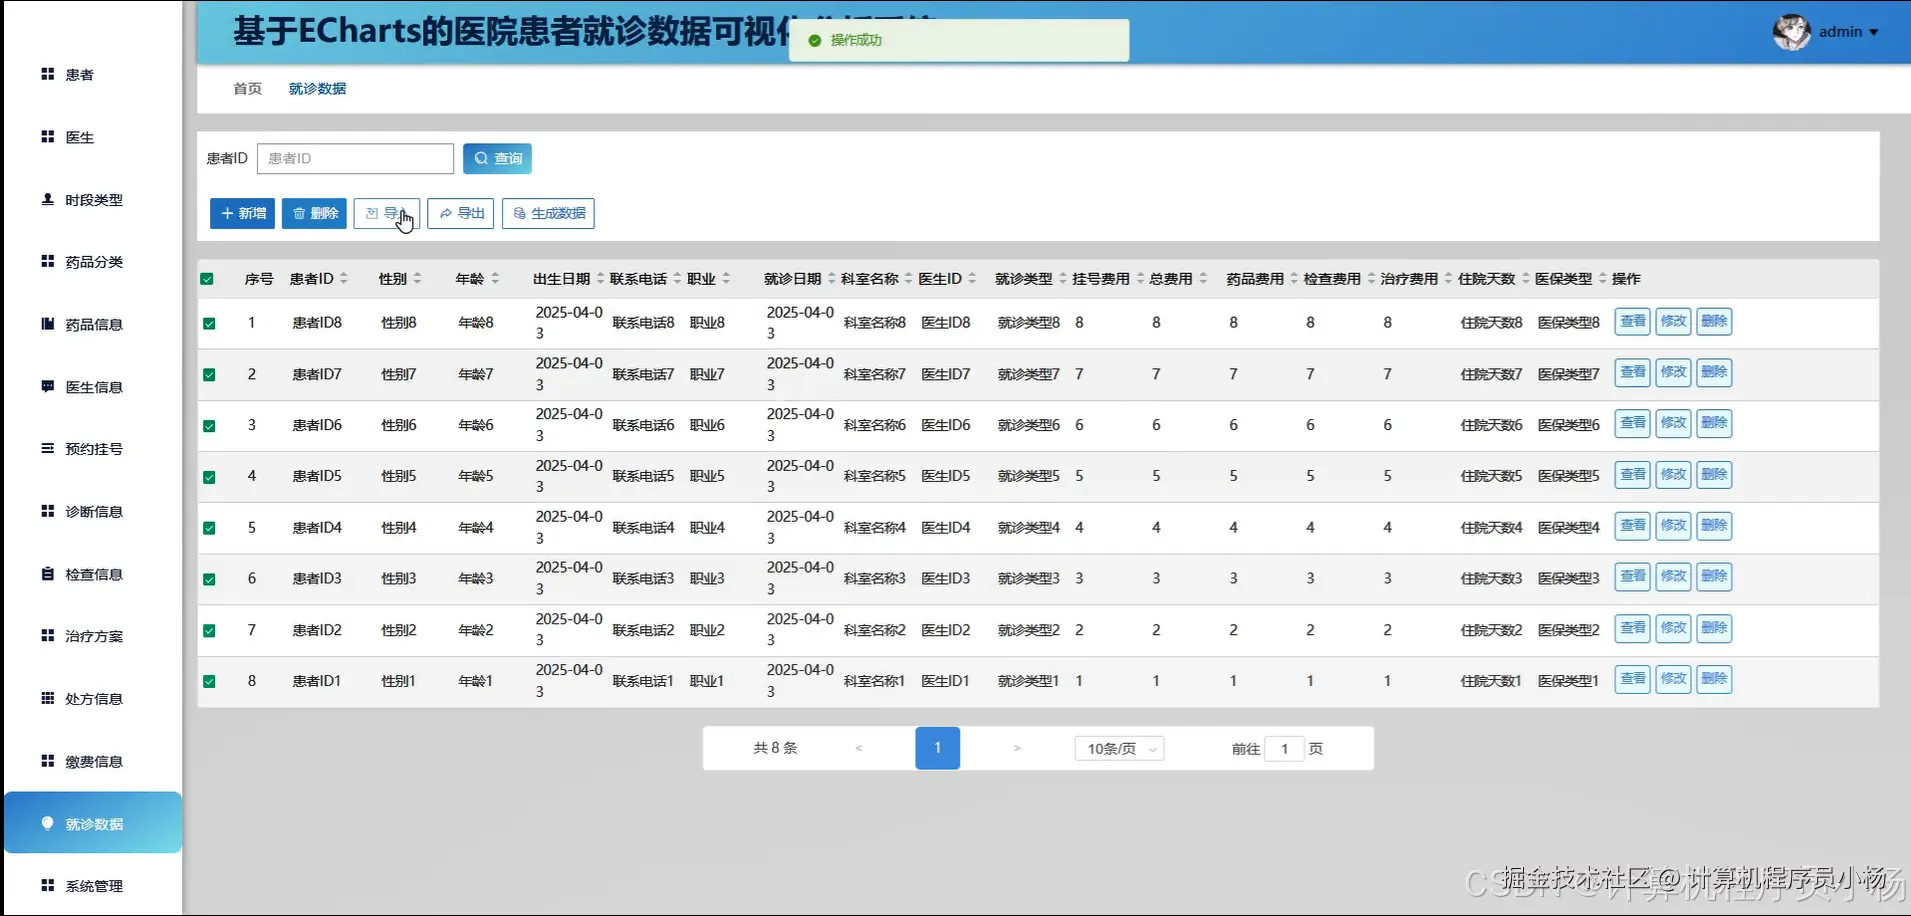This screenshot has height=916, width=1911.
Task: Sort table by 总费用 column
Action: tap(1203, 279)
